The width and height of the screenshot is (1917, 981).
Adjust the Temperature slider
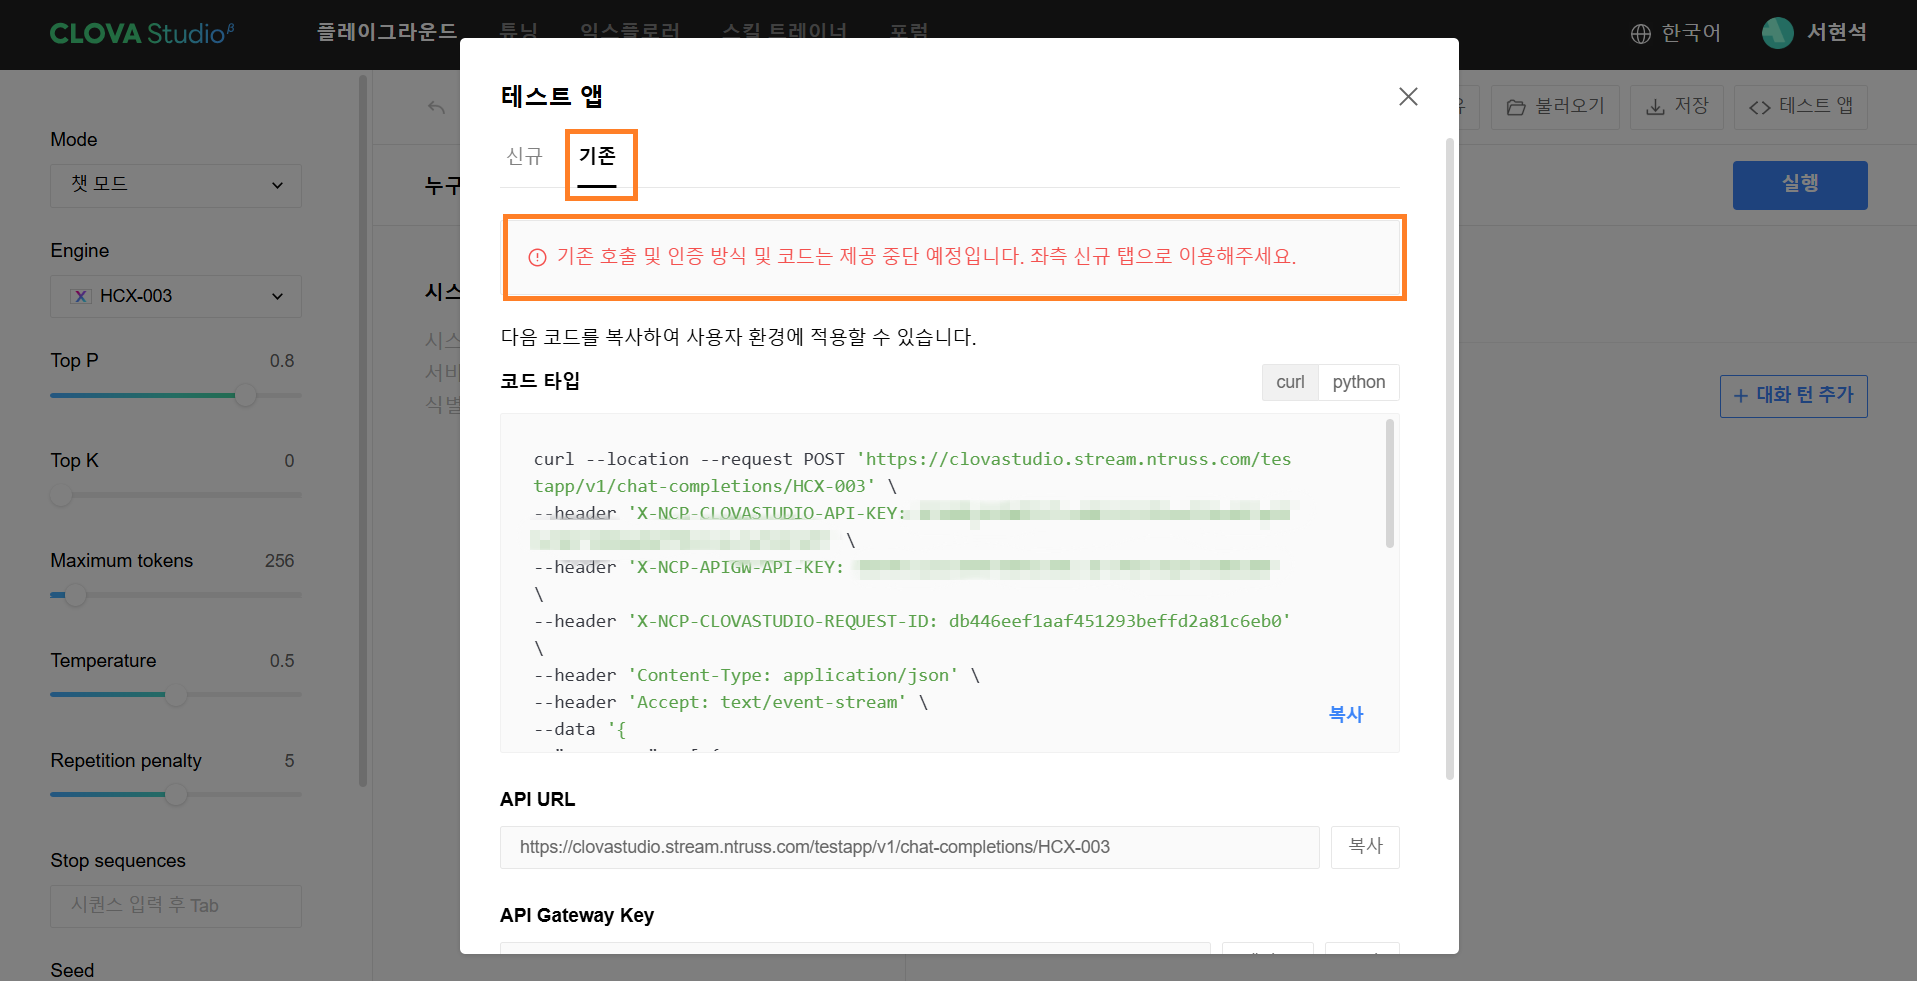pos(176,695)
